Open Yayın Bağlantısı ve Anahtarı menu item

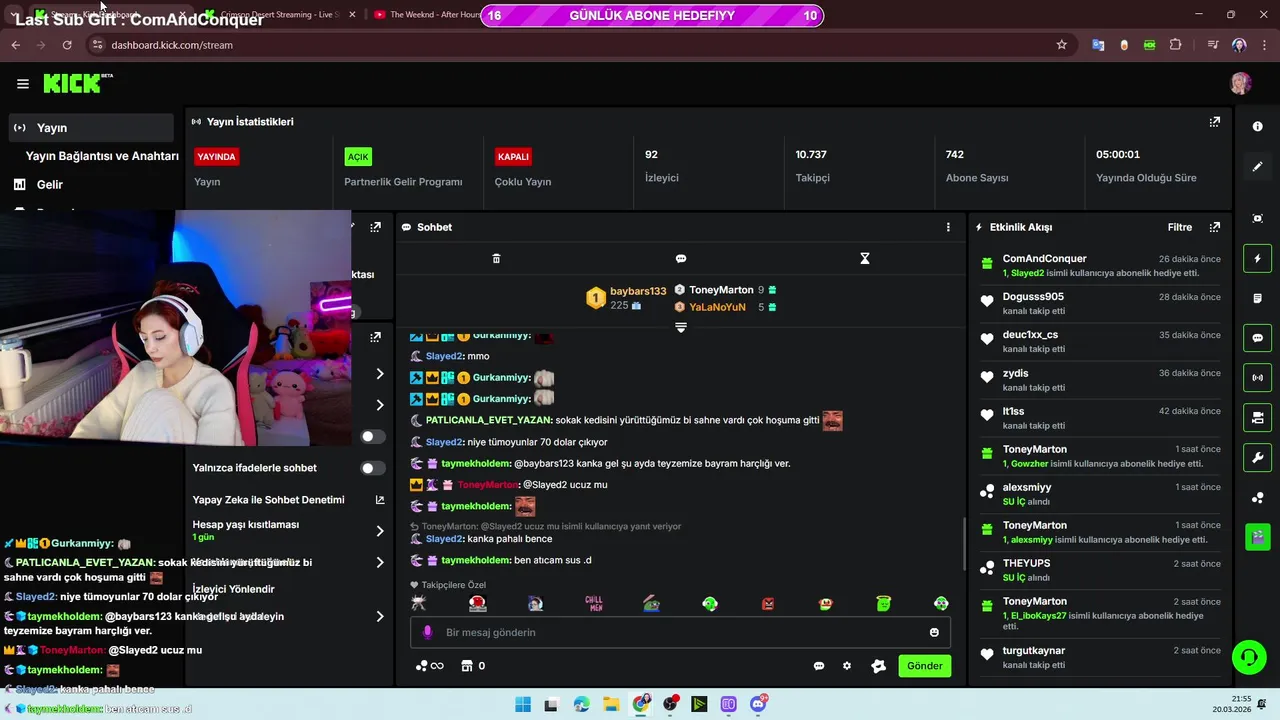coord(102,156)
